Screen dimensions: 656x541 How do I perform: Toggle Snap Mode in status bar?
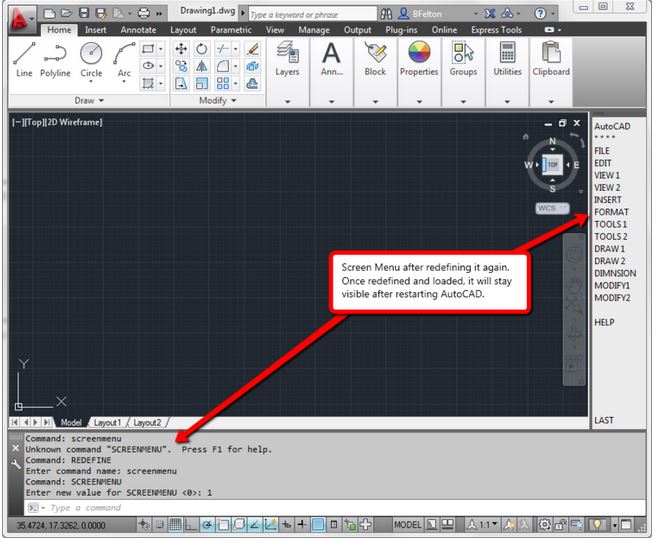tap(159, 525)
